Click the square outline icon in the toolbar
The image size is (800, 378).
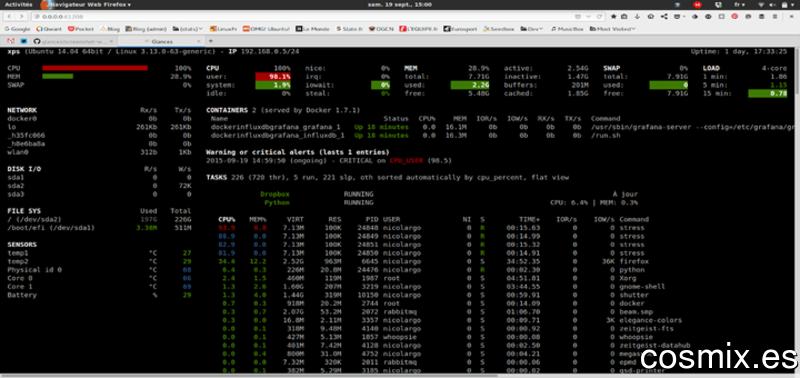pos(721,16)
